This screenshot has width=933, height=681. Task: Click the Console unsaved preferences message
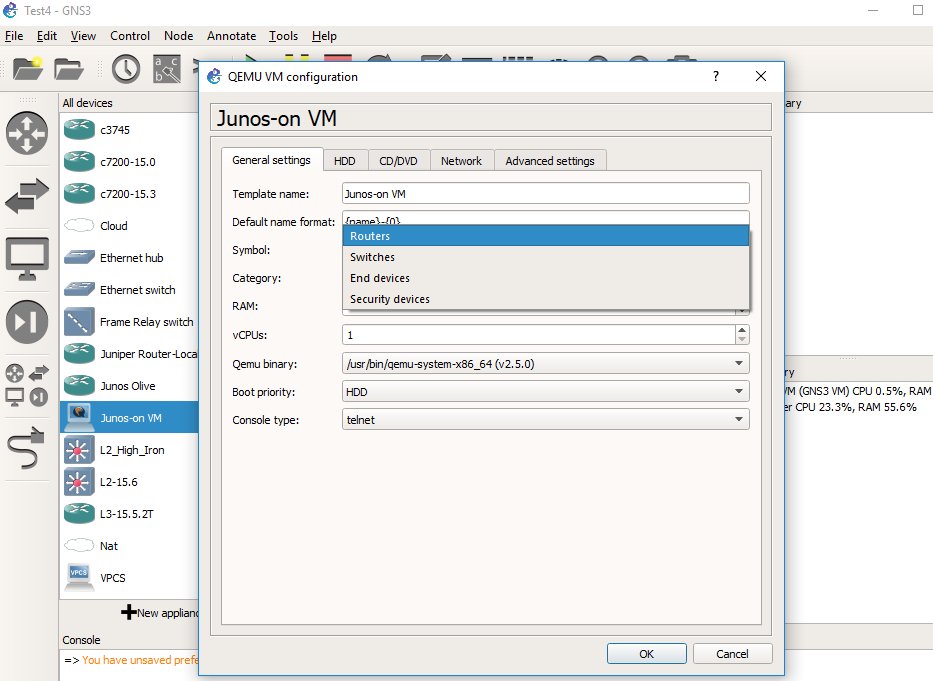(x=140, y=660)
